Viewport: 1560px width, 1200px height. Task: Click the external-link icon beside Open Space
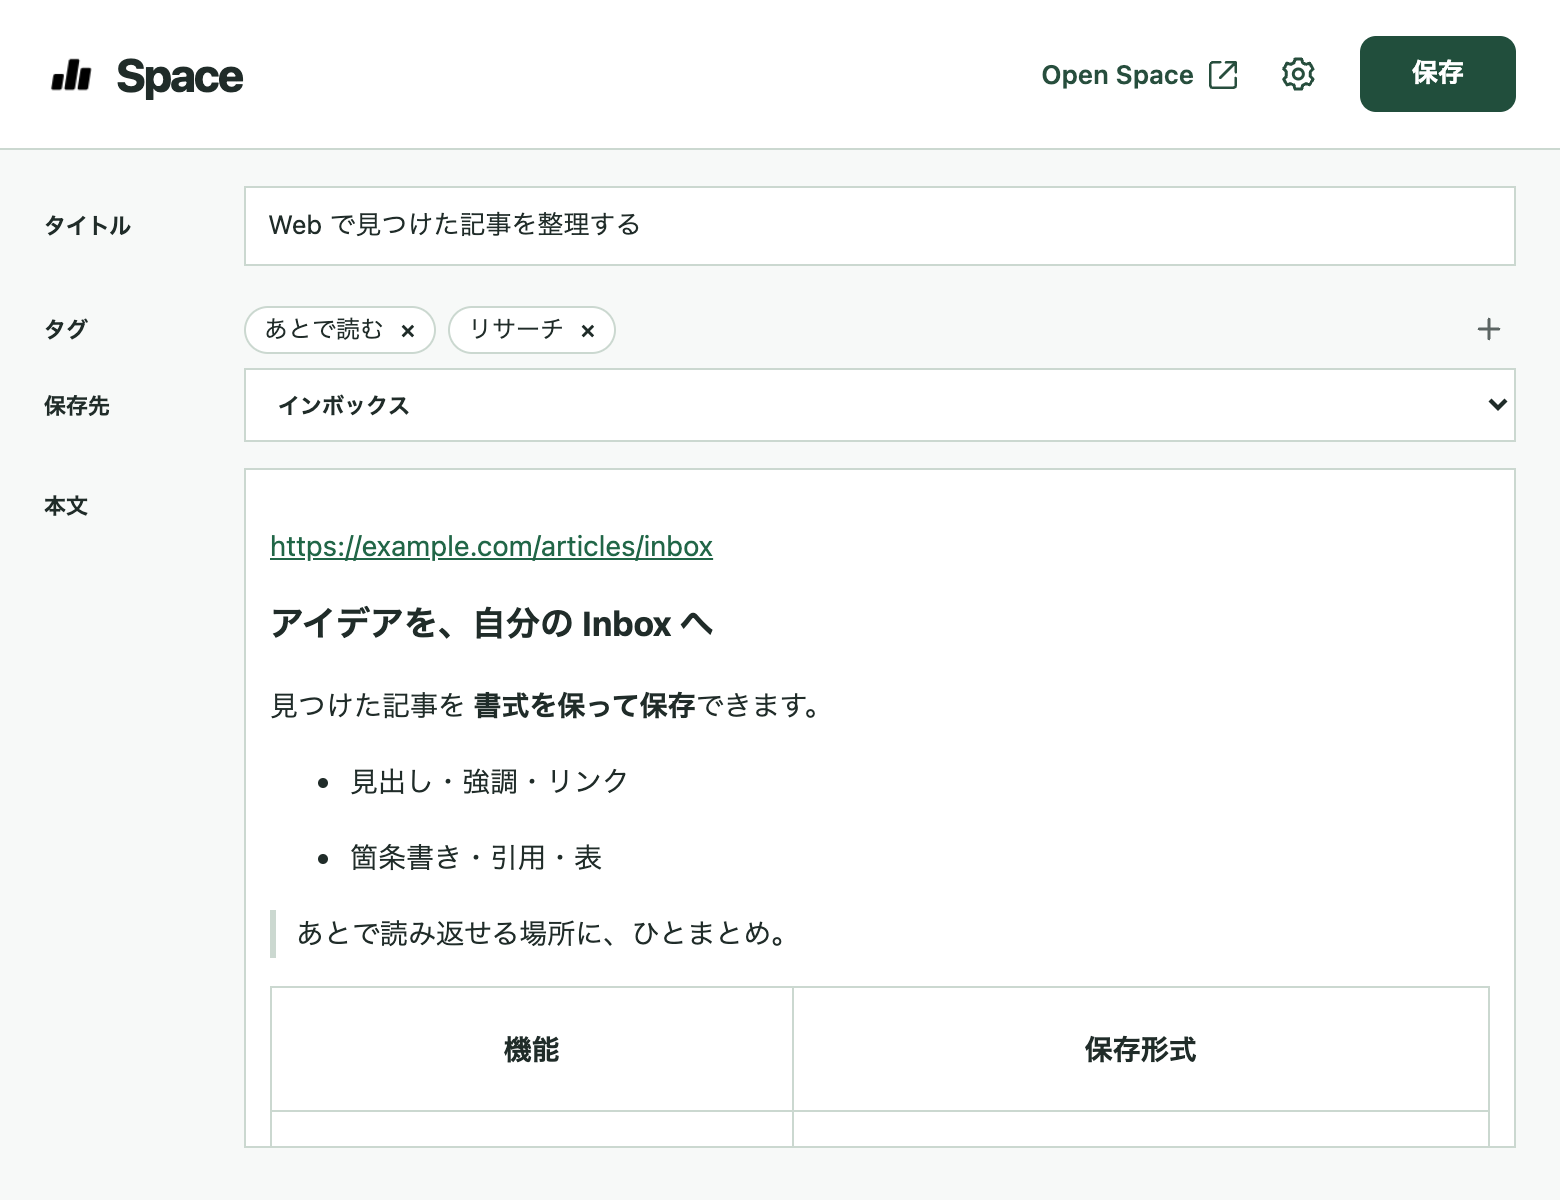pyautogui.click(x=1223, y=75)
